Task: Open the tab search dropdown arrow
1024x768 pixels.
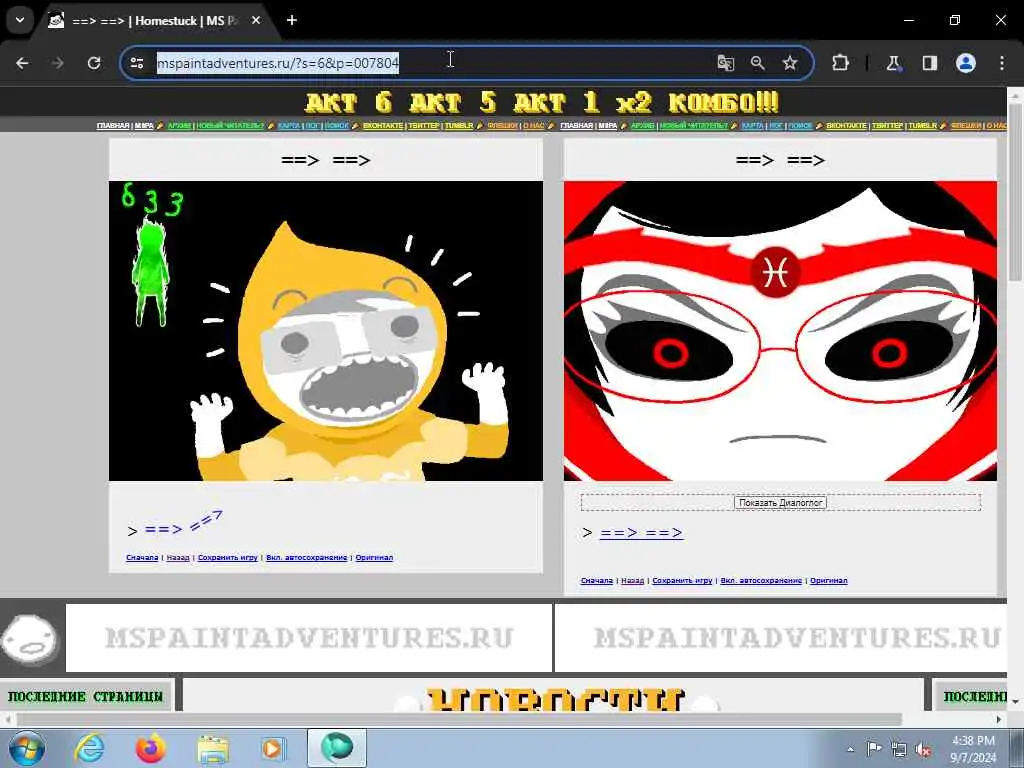Action: pos(20,20)
